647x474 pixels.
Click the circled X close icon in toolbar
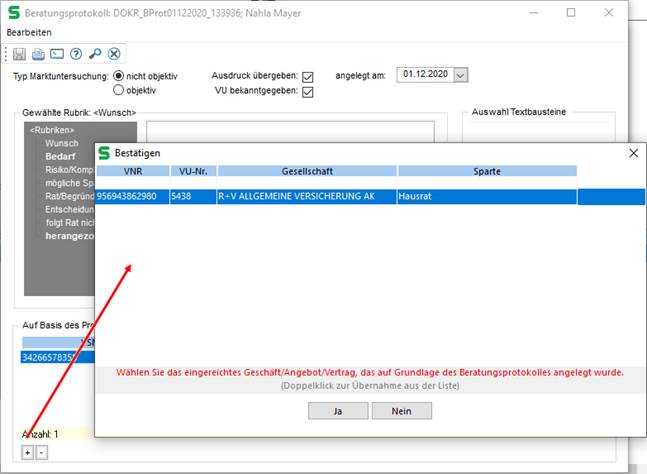(x=114, y=54)
